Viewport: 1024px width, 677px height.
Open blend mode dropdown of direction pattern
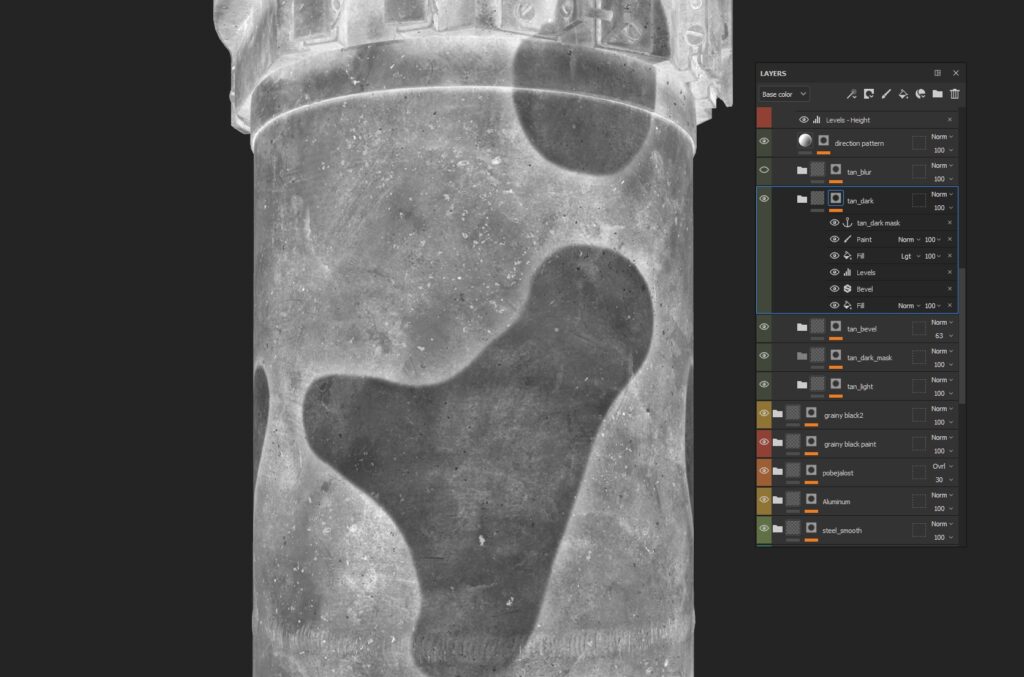pos(942,136)
